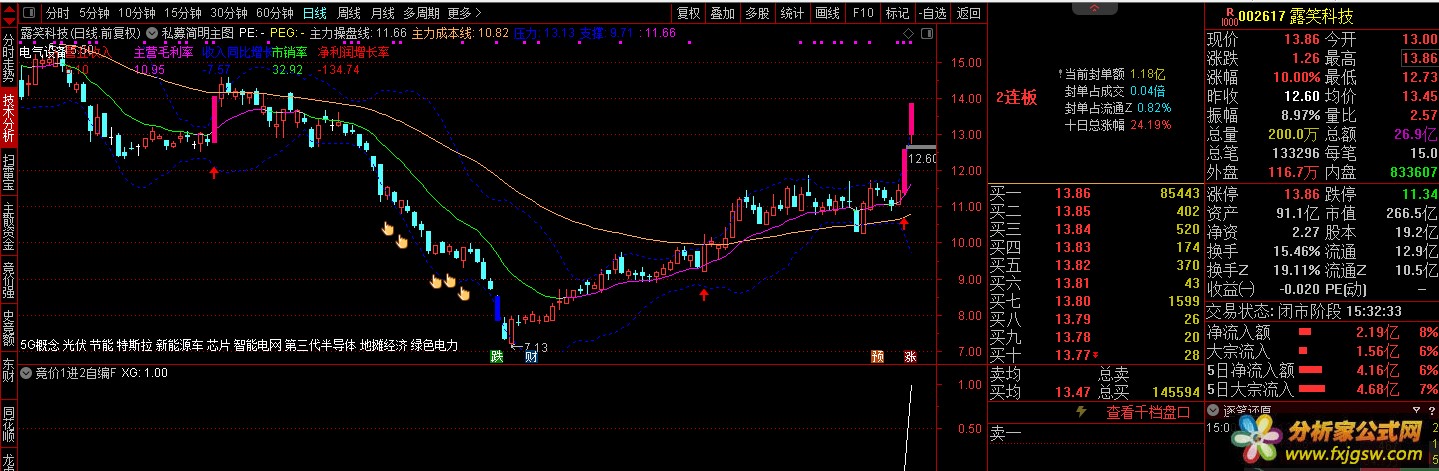Switch to 30分钟 period tab
Viewport: 1439px width, 471px height.
(229, 13)
